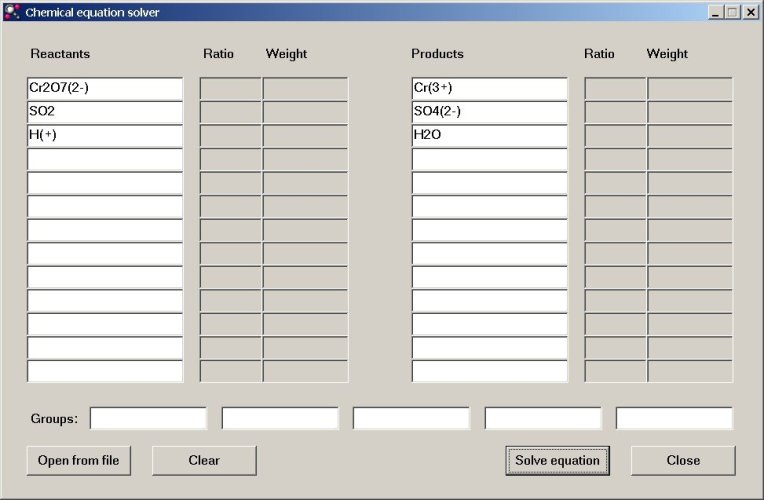Click the Clear button
This screenshot has width=764, height=500.
tap(204, 461)
